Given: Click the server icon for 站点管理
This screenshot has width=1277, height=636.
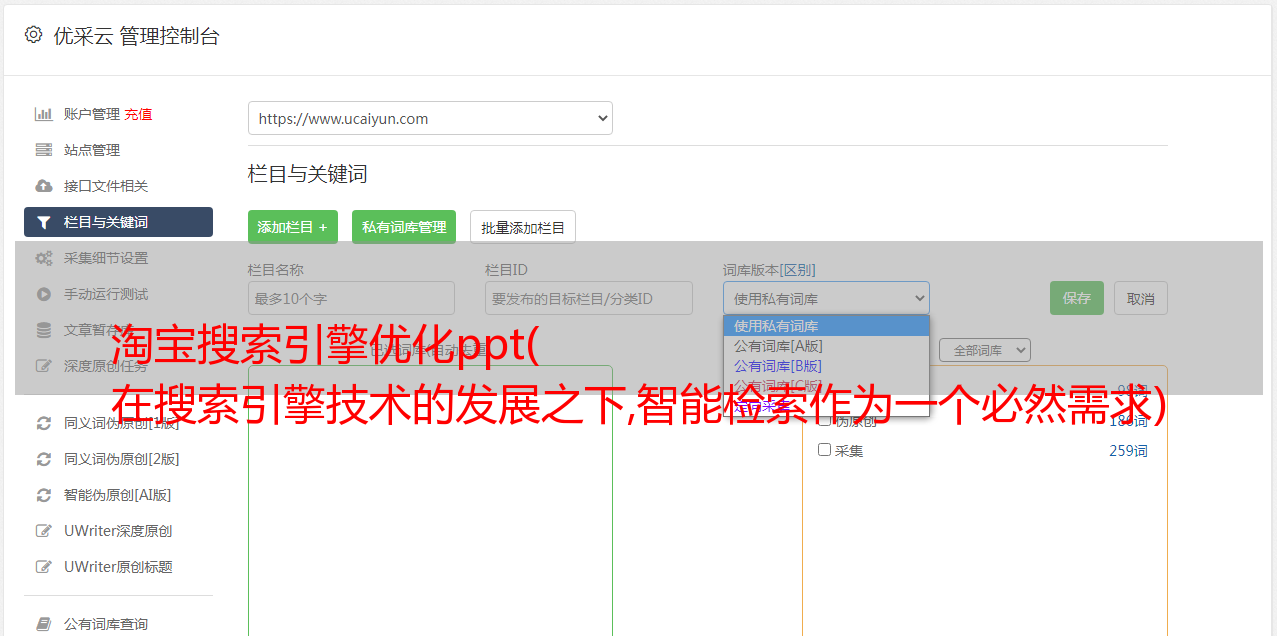Looking at the screenshot, I should click(x=44, y=150).
